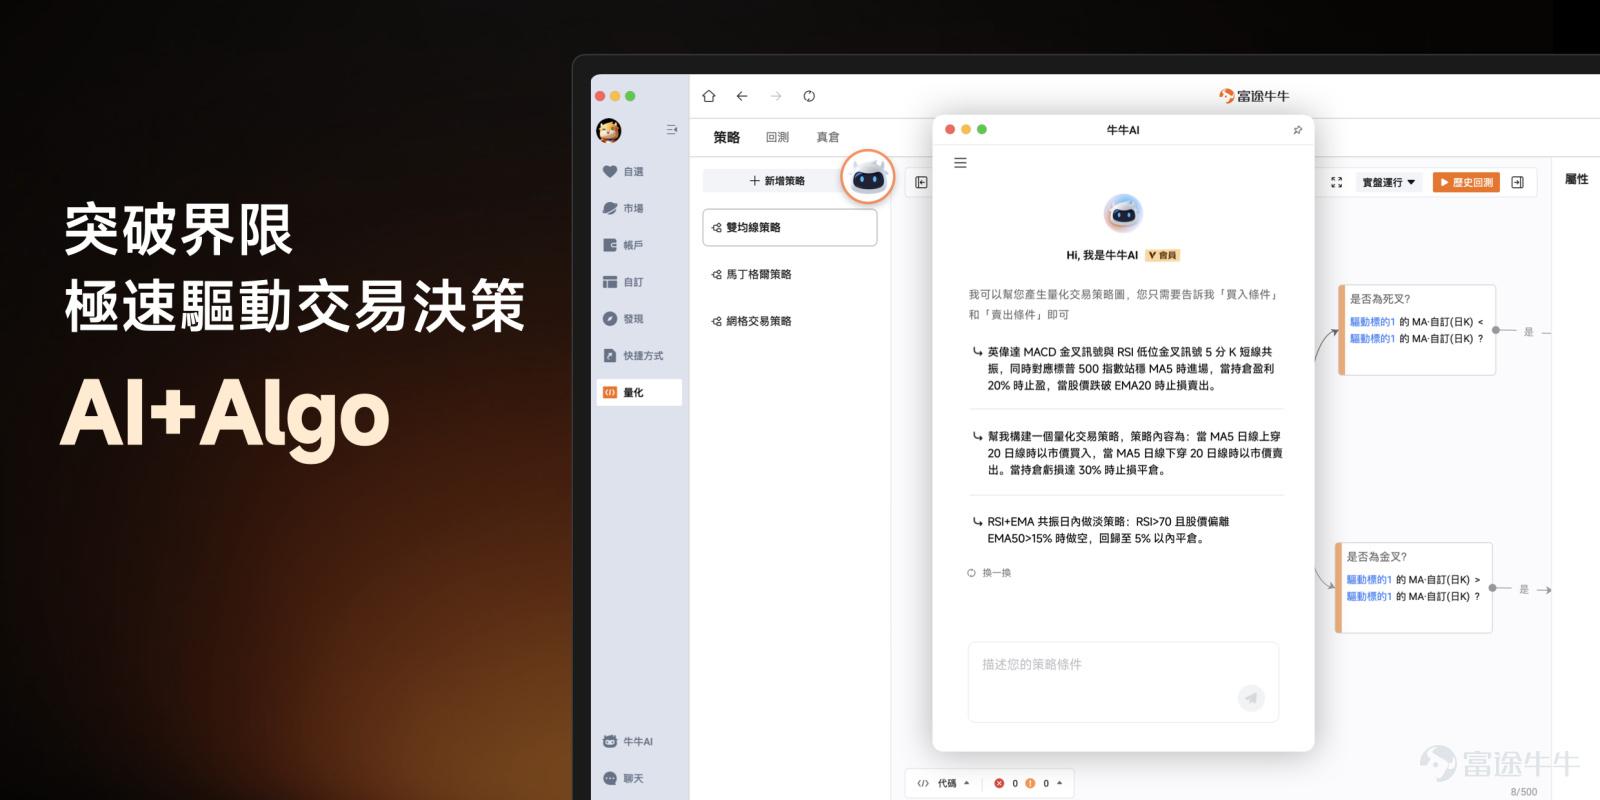Click the 代碼 code brackets icon

(923, 783)
